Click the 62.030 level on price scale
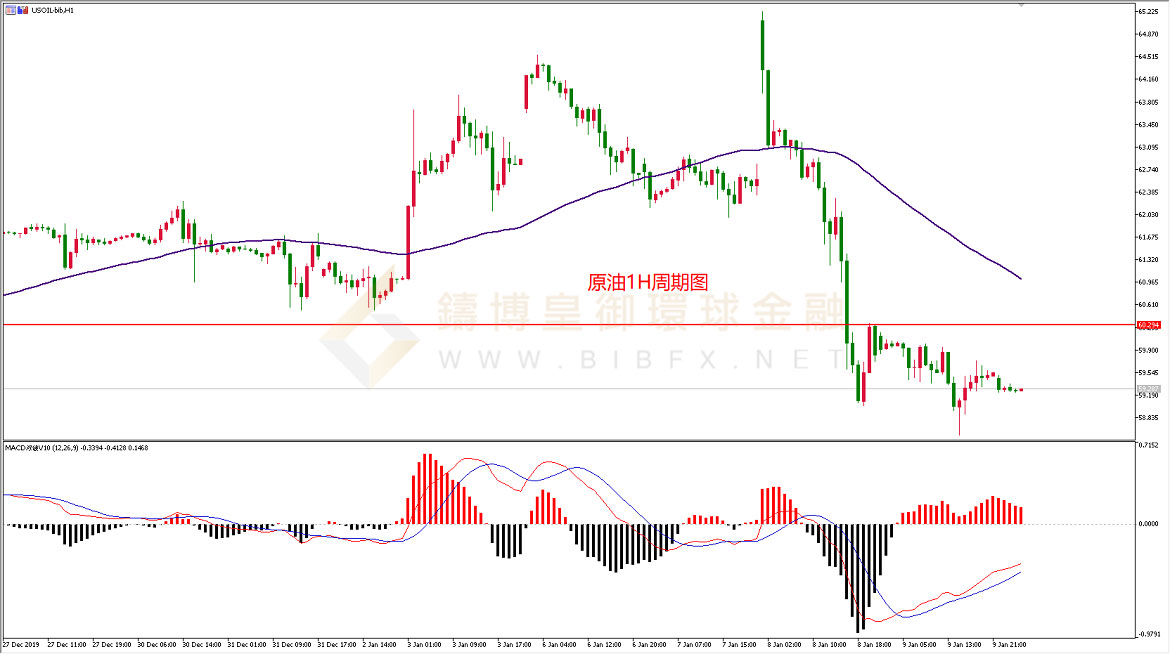 pyautogui.click(x=1148, y=214)
